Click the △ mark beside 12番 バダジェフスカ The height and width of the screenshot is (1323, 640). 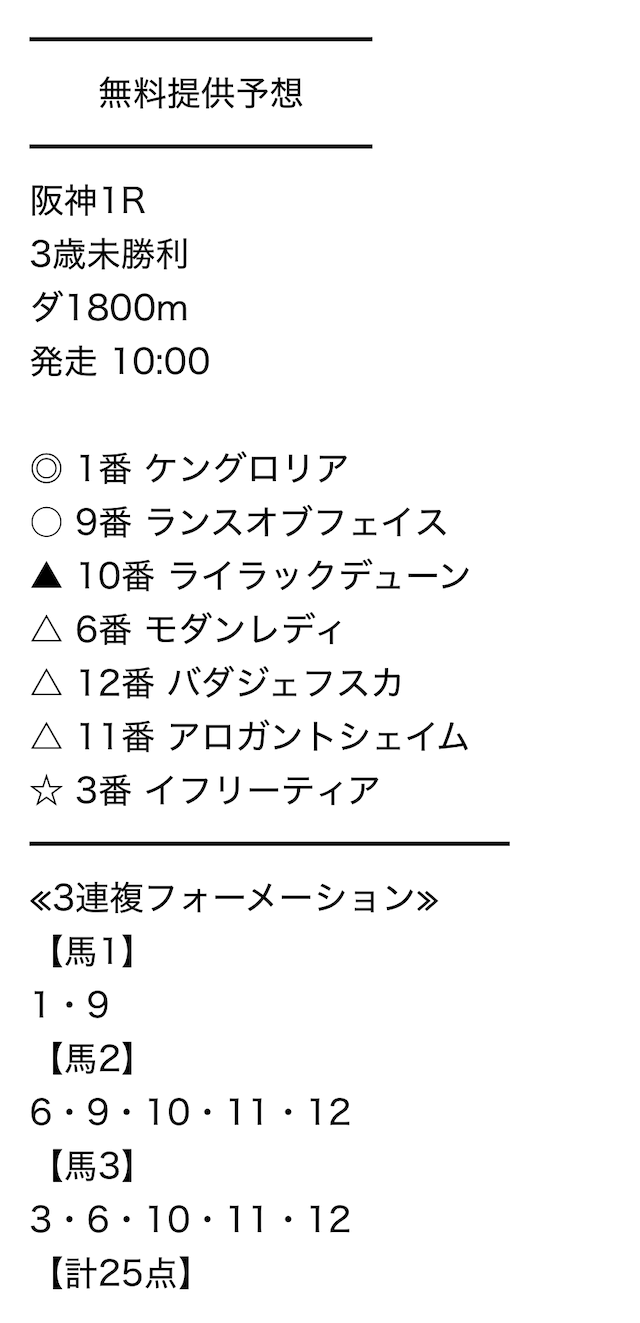point(47,683)
